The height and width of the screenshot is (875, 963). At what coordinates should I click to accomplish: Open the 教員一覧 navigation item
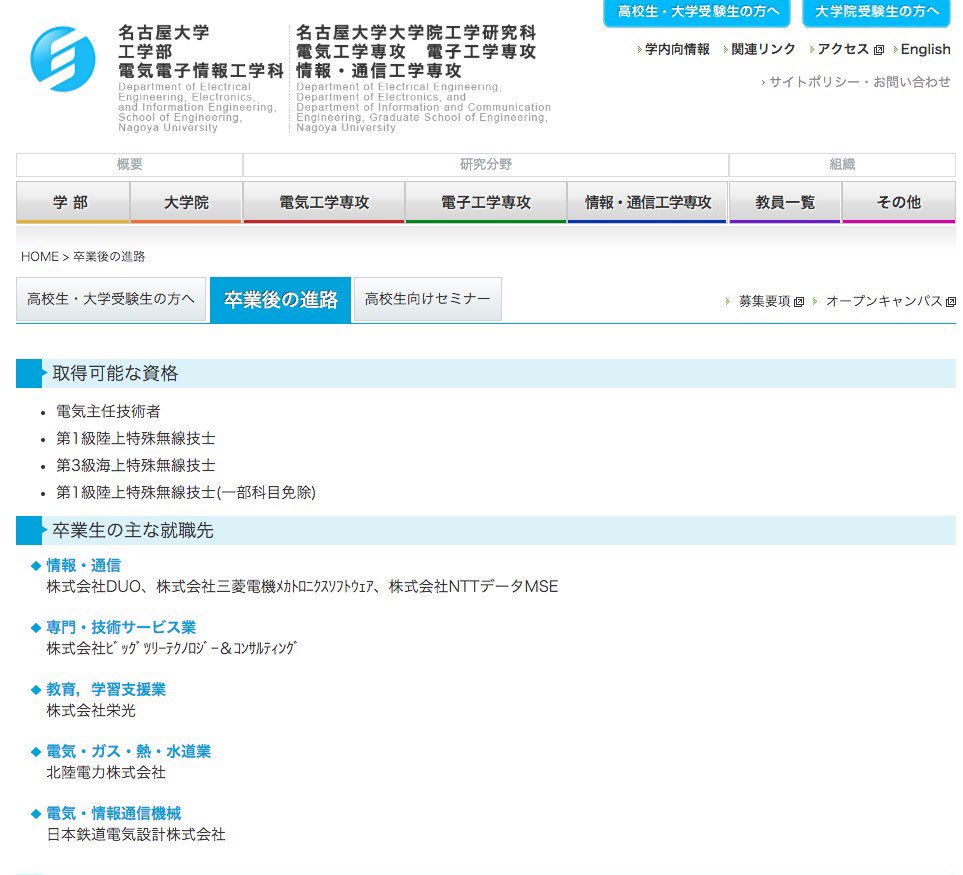(x=784, y=201)
